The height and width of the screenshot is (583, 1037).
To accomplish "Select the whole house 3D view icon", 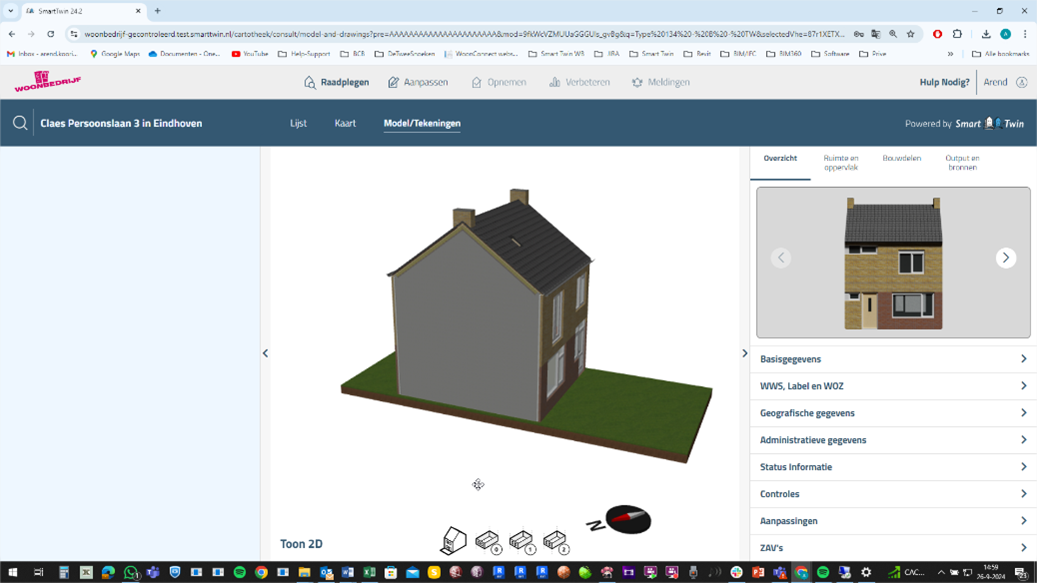I will (x=453, y=540).
